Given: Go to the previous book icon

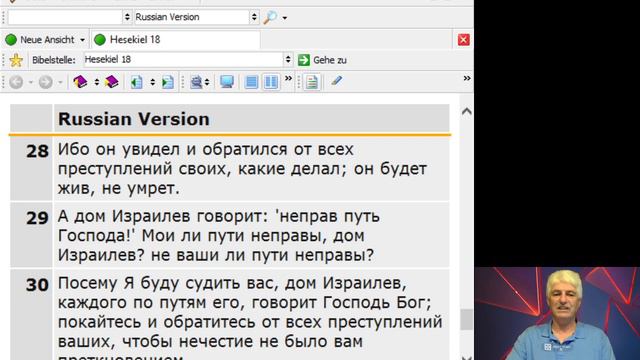Looking at the screenshot, I should 80,82.
